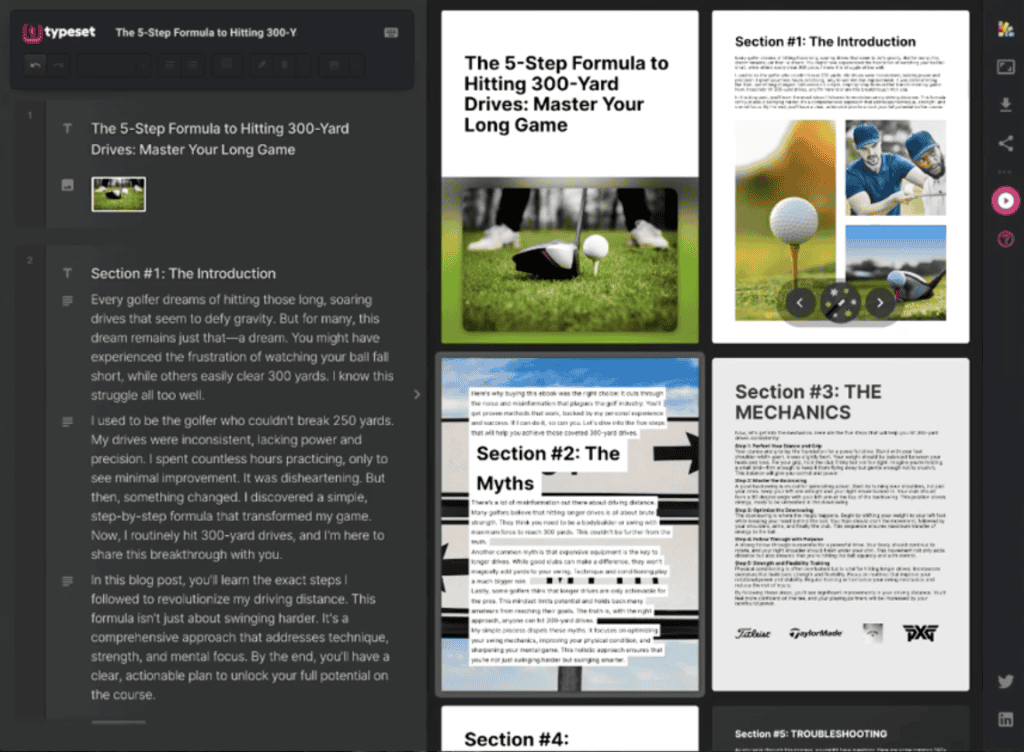Open the text style dropdown arrow
The width and height of the screenshot is (1024, 752).
(142, 65)
